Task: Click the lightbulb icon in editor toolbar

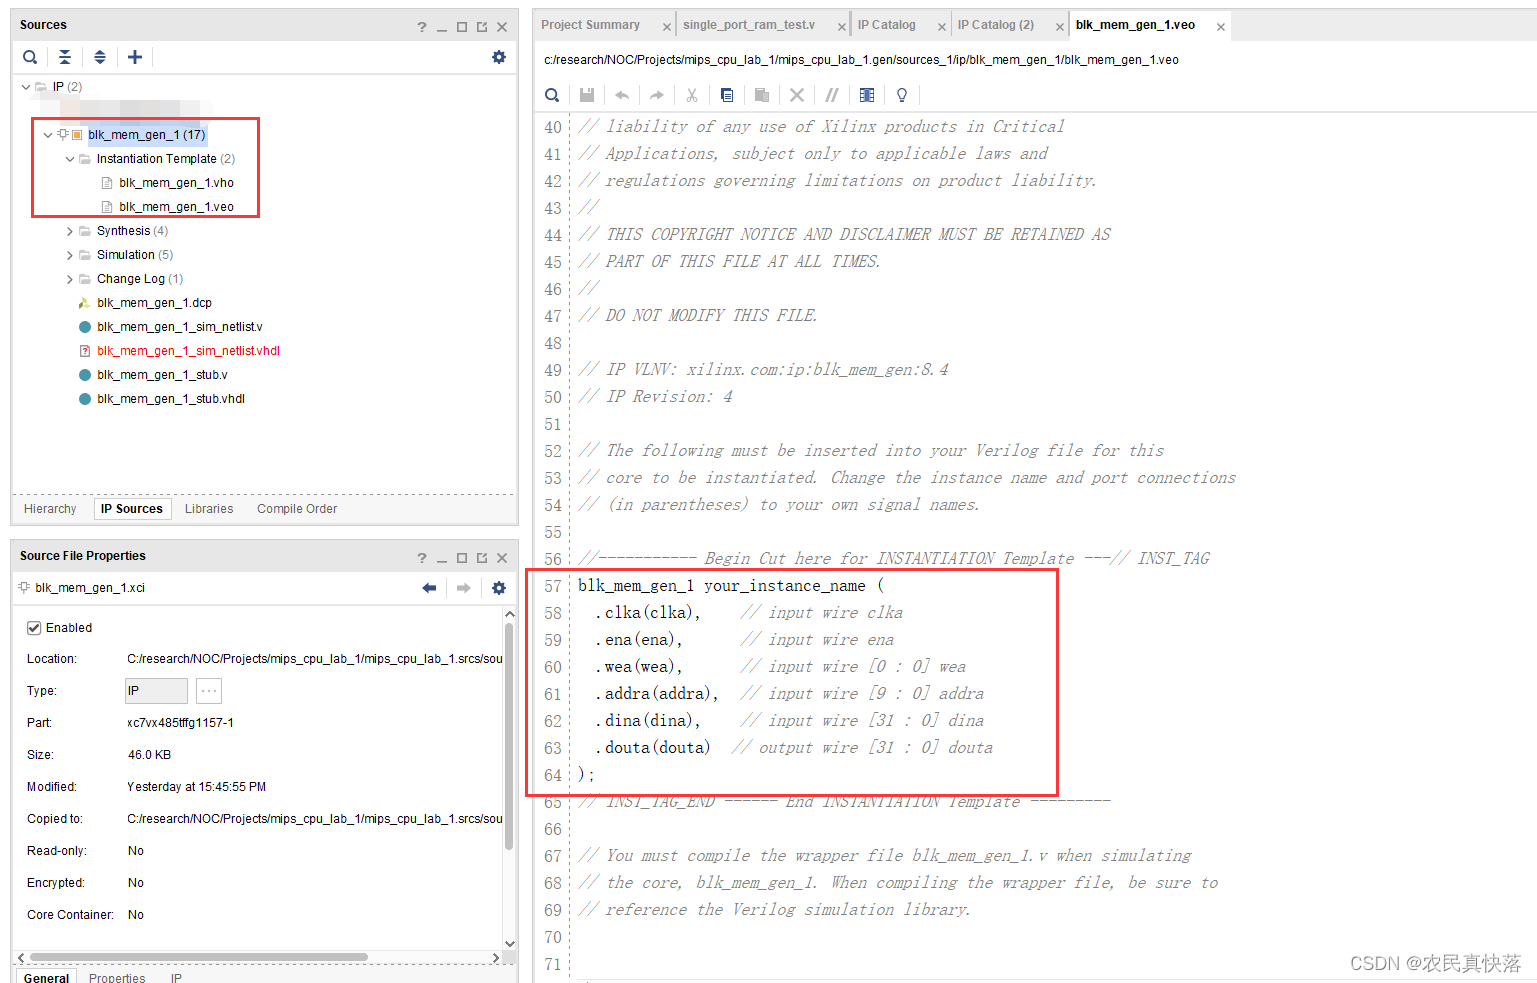Action: [901, 95]
